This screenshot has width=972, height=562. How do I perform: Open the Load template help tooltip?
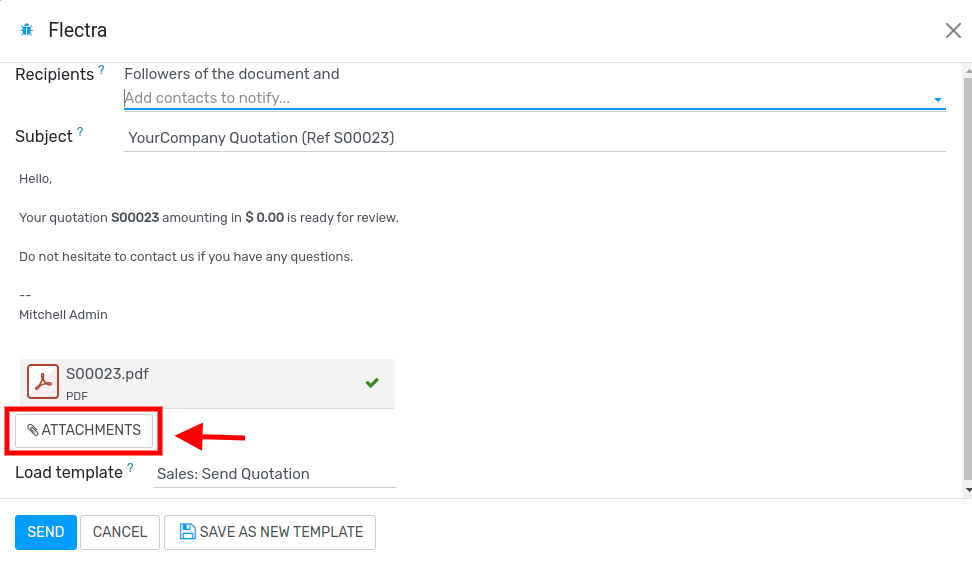[130, 468]
